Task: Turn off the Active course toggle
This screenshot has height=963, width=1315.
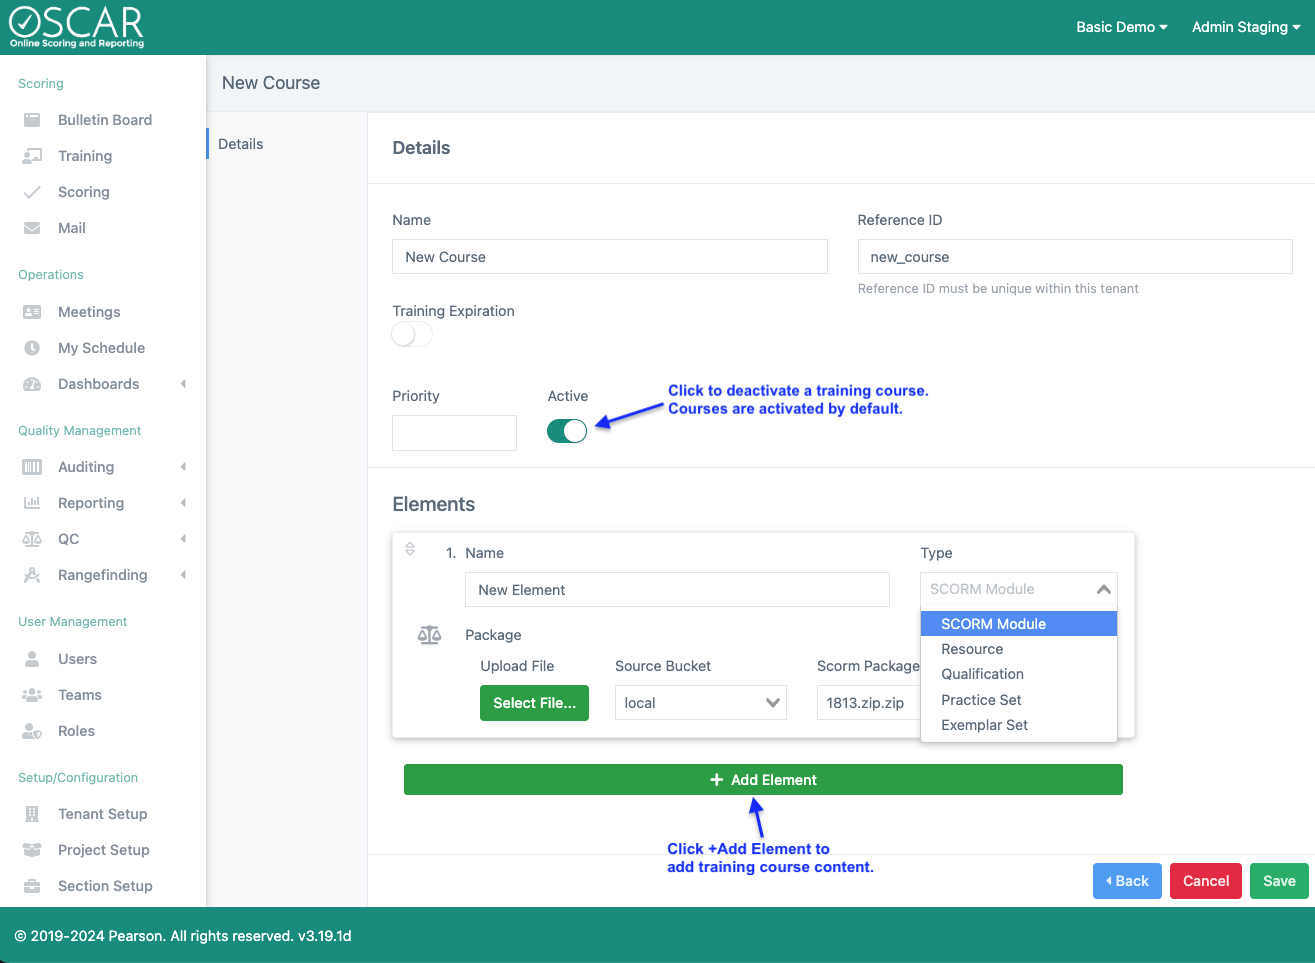Action: [x=567, y=431]
